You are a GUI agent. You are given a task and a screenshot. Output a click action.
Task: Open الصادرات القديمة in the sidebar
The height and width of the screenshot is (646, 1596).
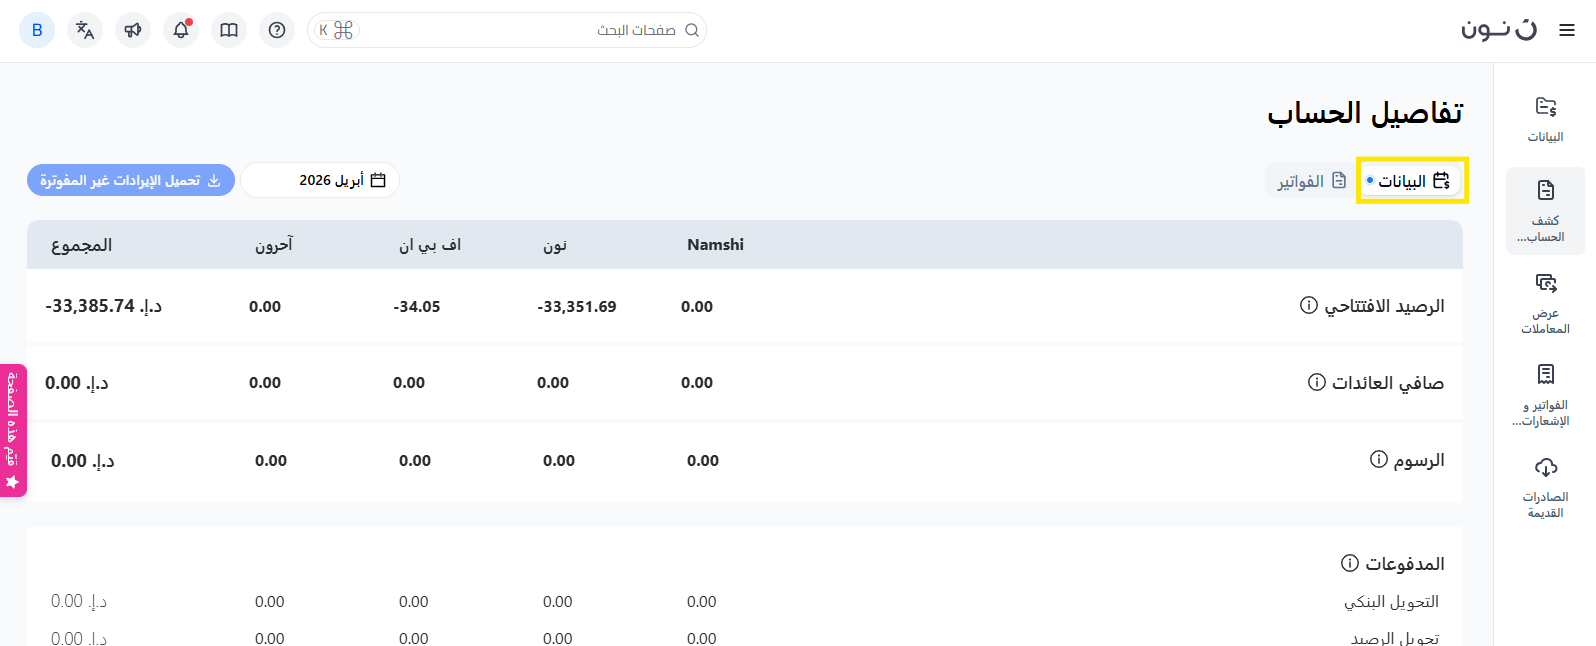(x=1545, y=487)
